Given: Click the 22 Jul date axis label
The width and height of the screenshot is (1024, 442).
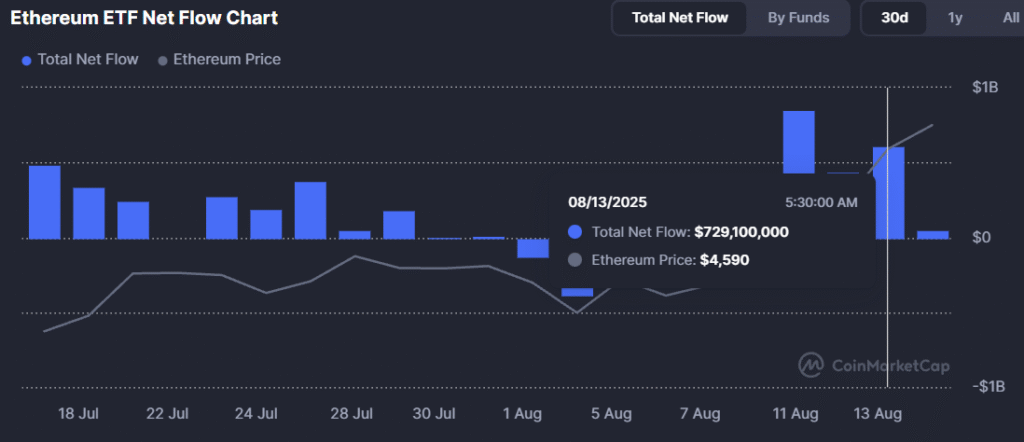Looking at the screenshot, I should 167,413.
